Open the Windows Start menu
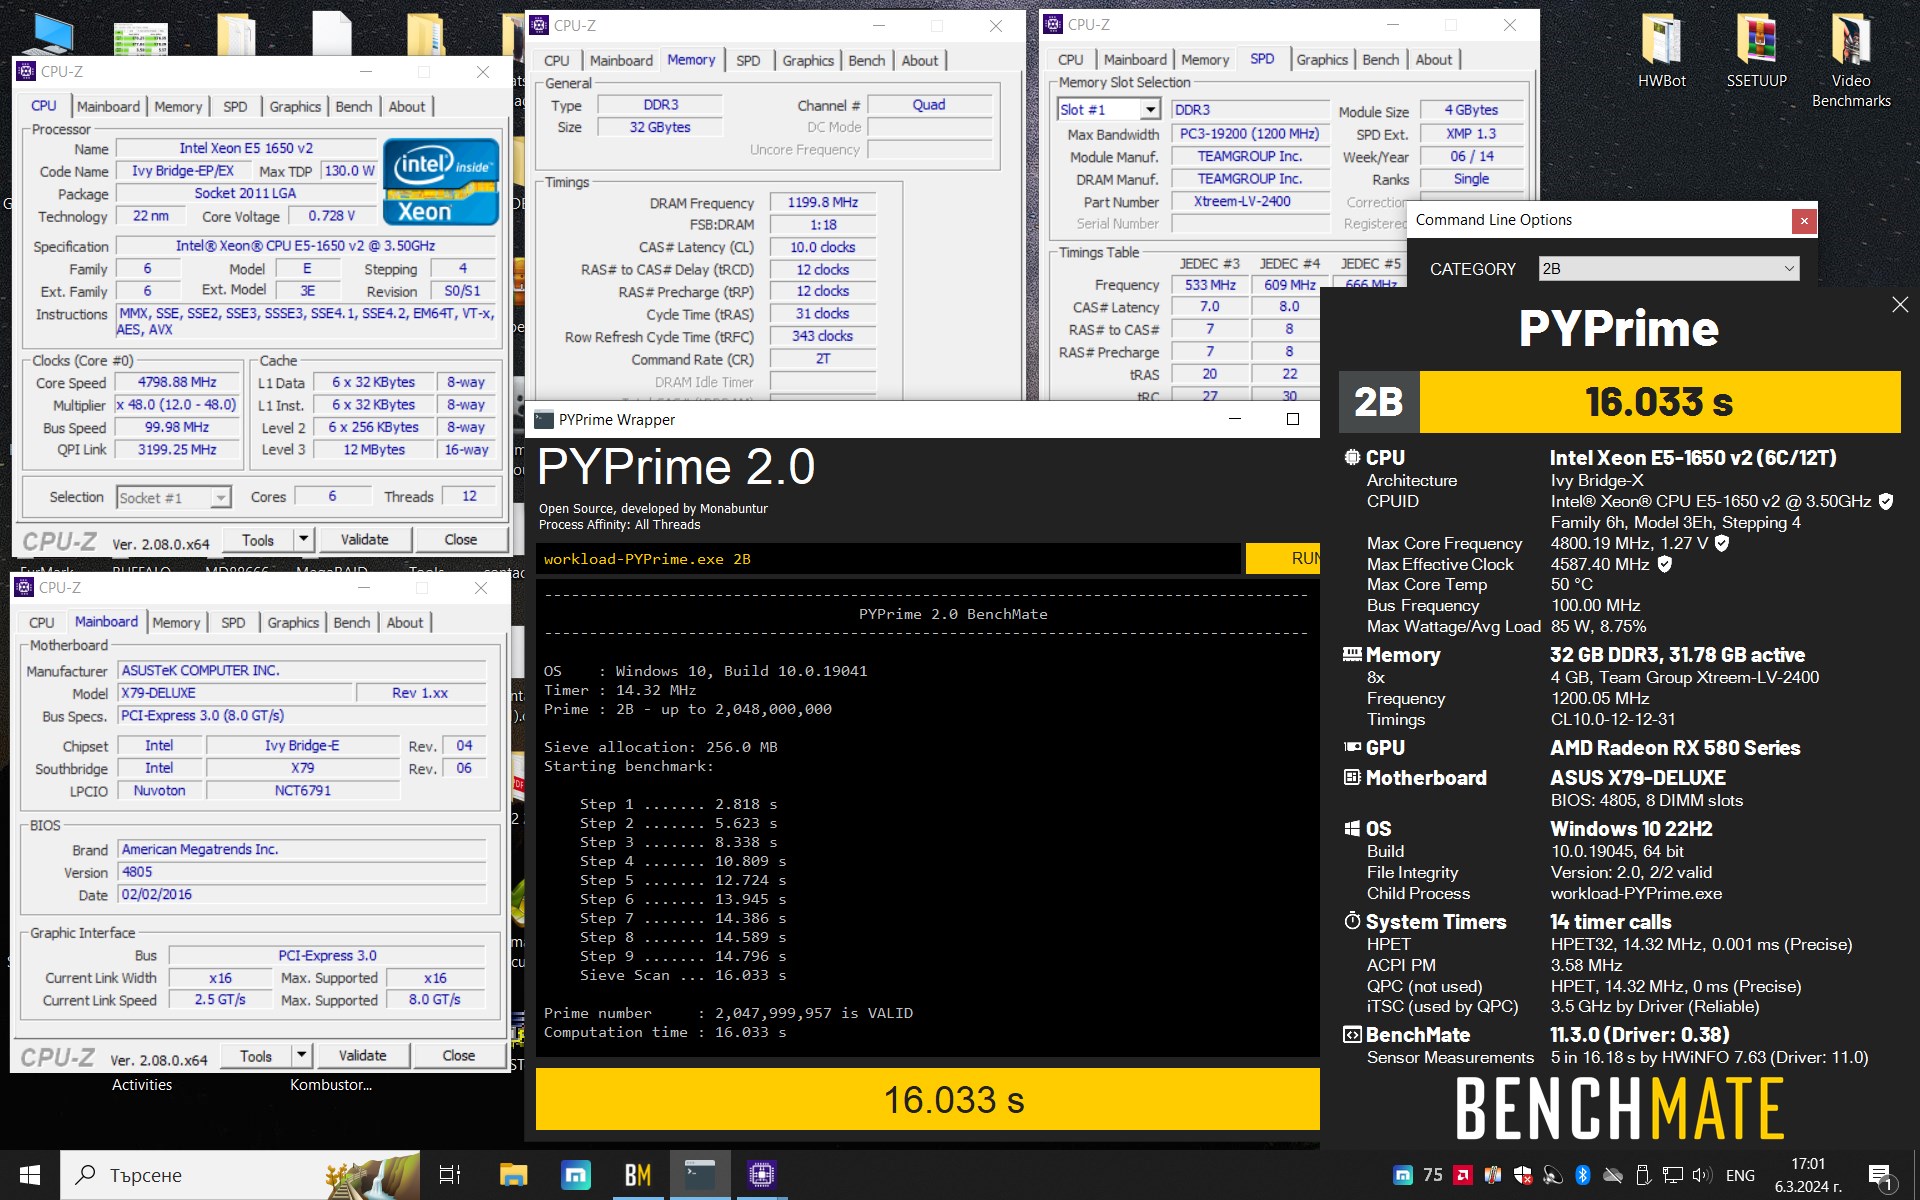 [30, 1175]
